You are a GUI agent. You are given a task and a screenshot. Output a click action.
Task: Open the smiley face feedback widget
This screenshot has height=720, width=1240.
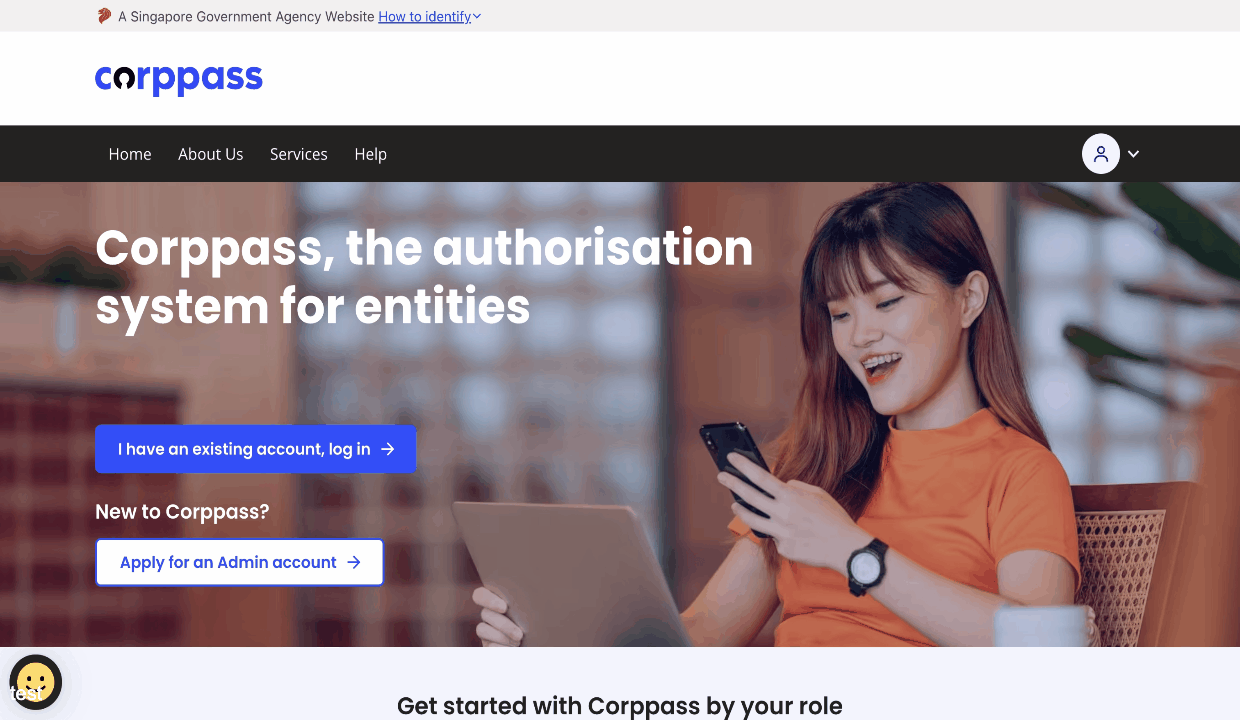(x=36, y=683)
